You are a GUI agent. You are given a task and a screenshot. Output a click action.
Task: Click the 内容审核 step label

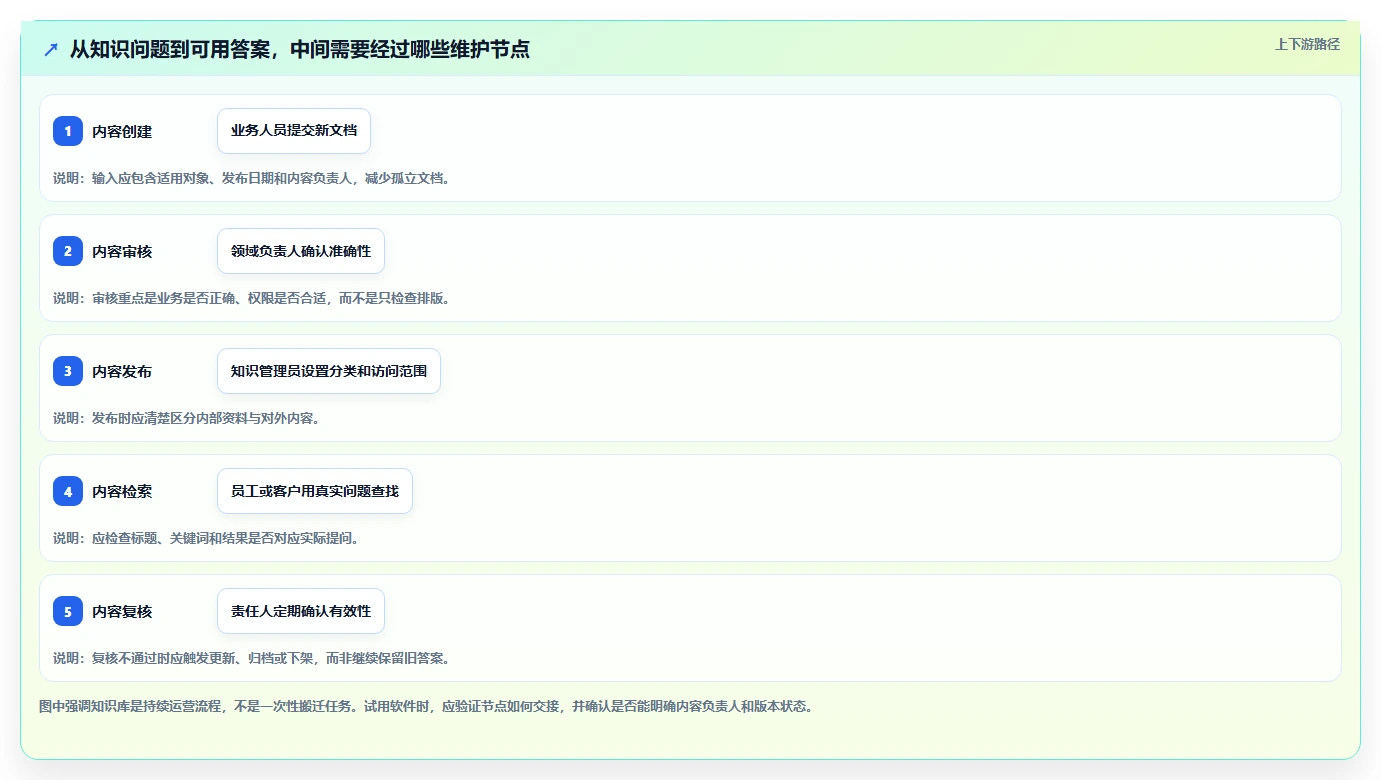coord(122,251)
